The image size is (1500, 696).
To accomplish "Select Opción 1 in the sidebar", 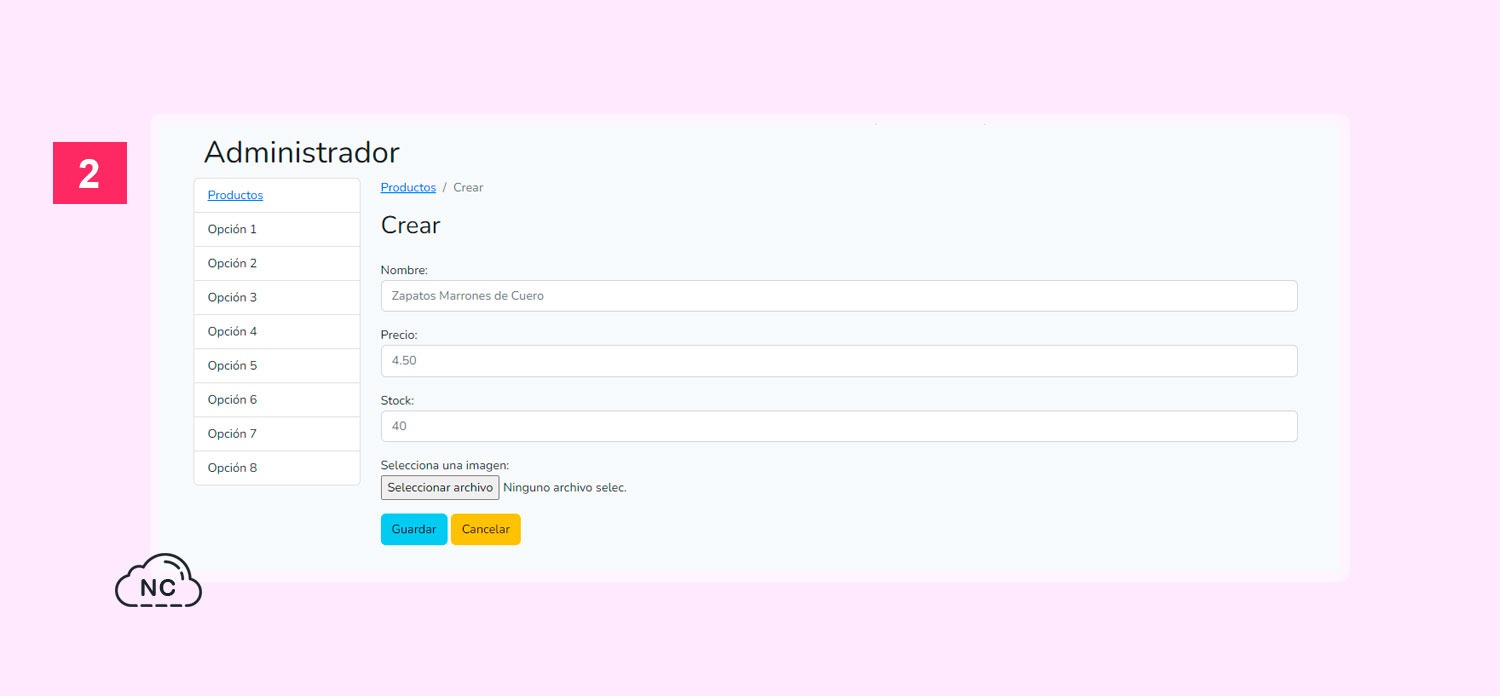I will pos(277,229).
